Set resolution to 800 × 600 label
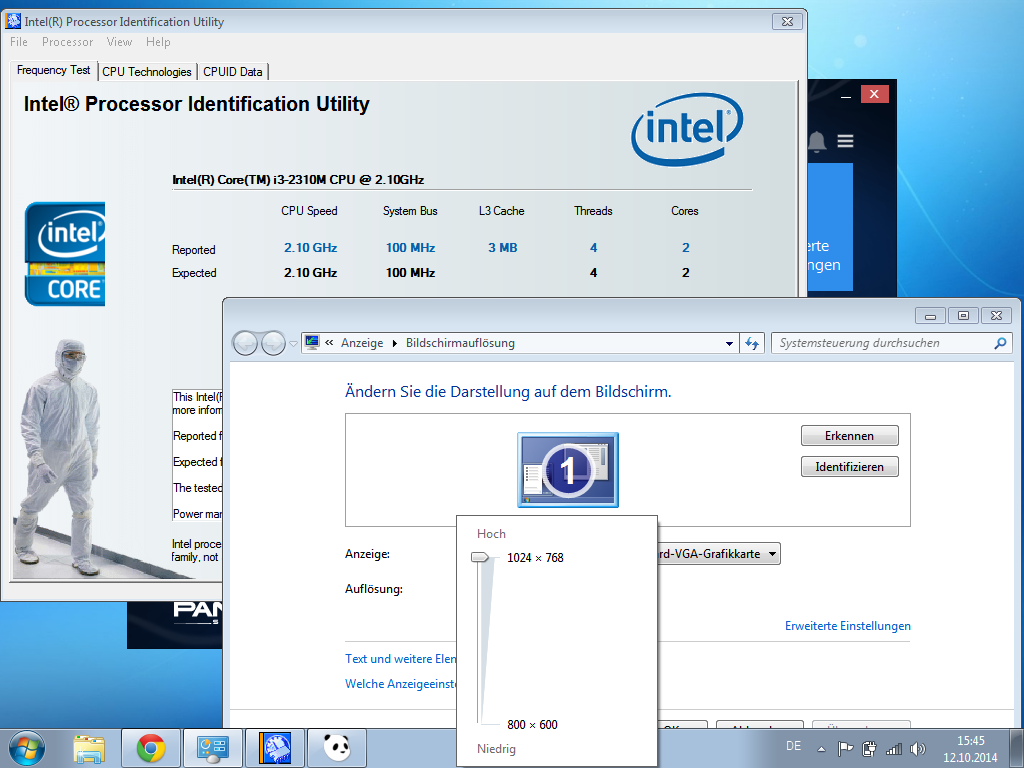This screenshot has width=1024, height=768. (532, 724)
